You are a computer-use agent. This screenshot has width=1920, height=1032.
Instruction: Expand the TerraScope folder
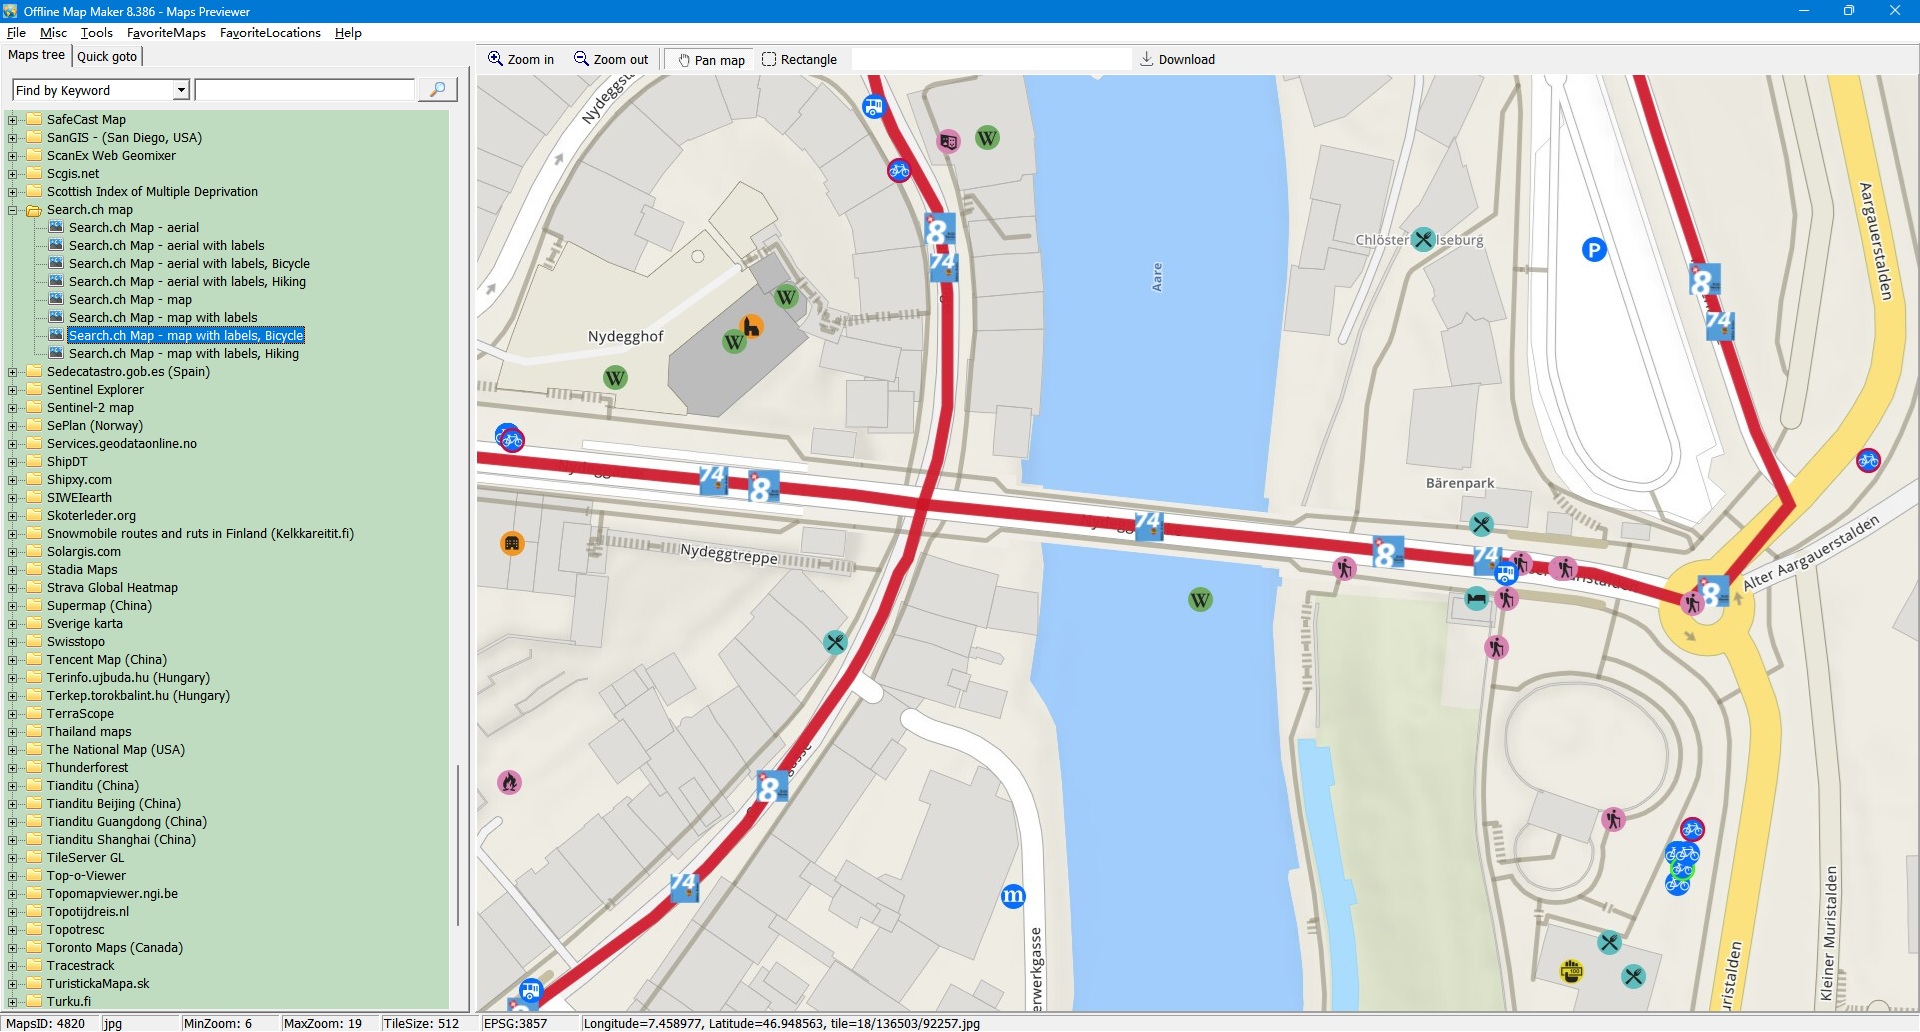coord(13,714)
